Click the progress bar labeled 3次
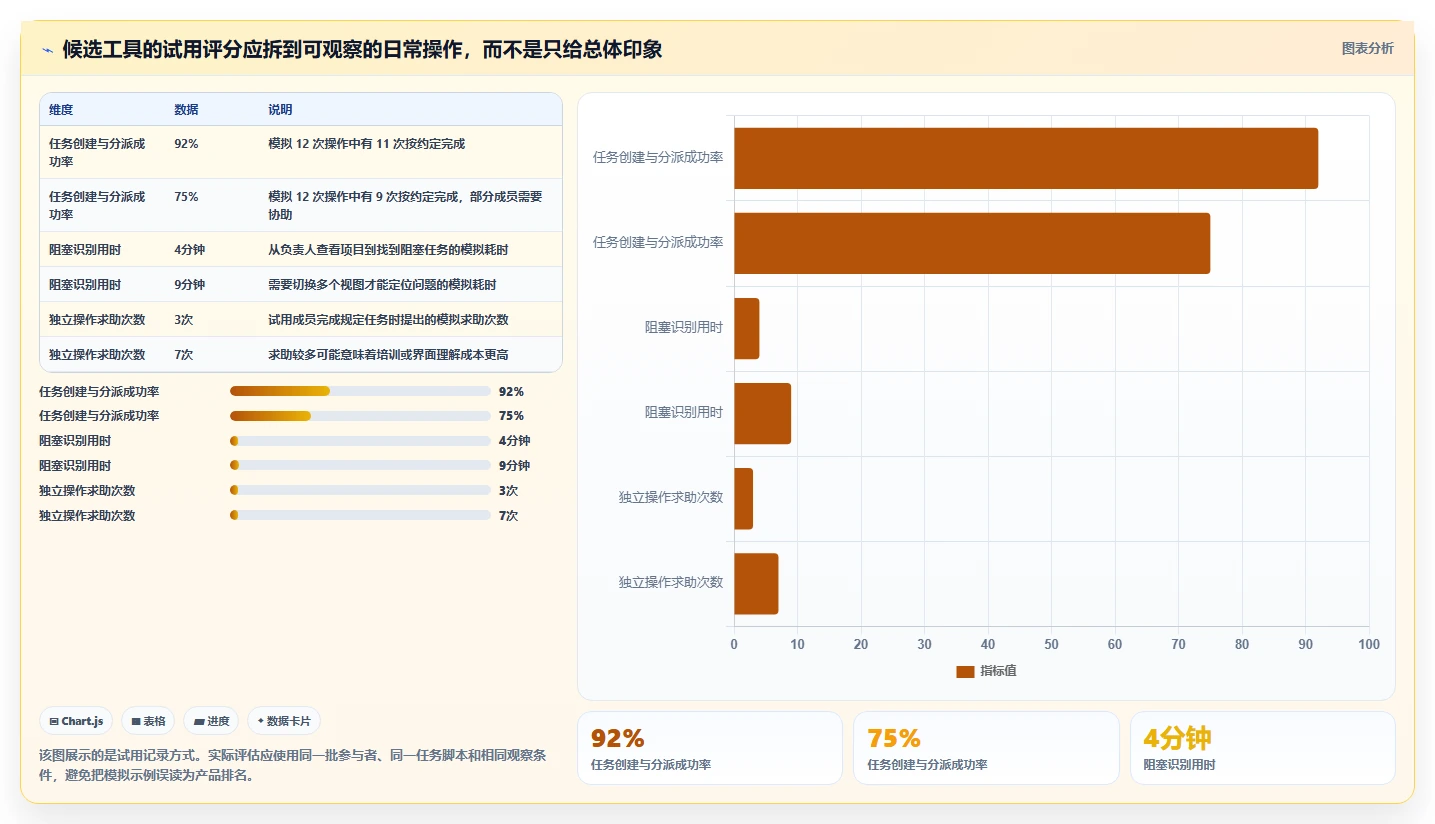Viewport: 1435px width, 824px height. [x=360, y=490]
